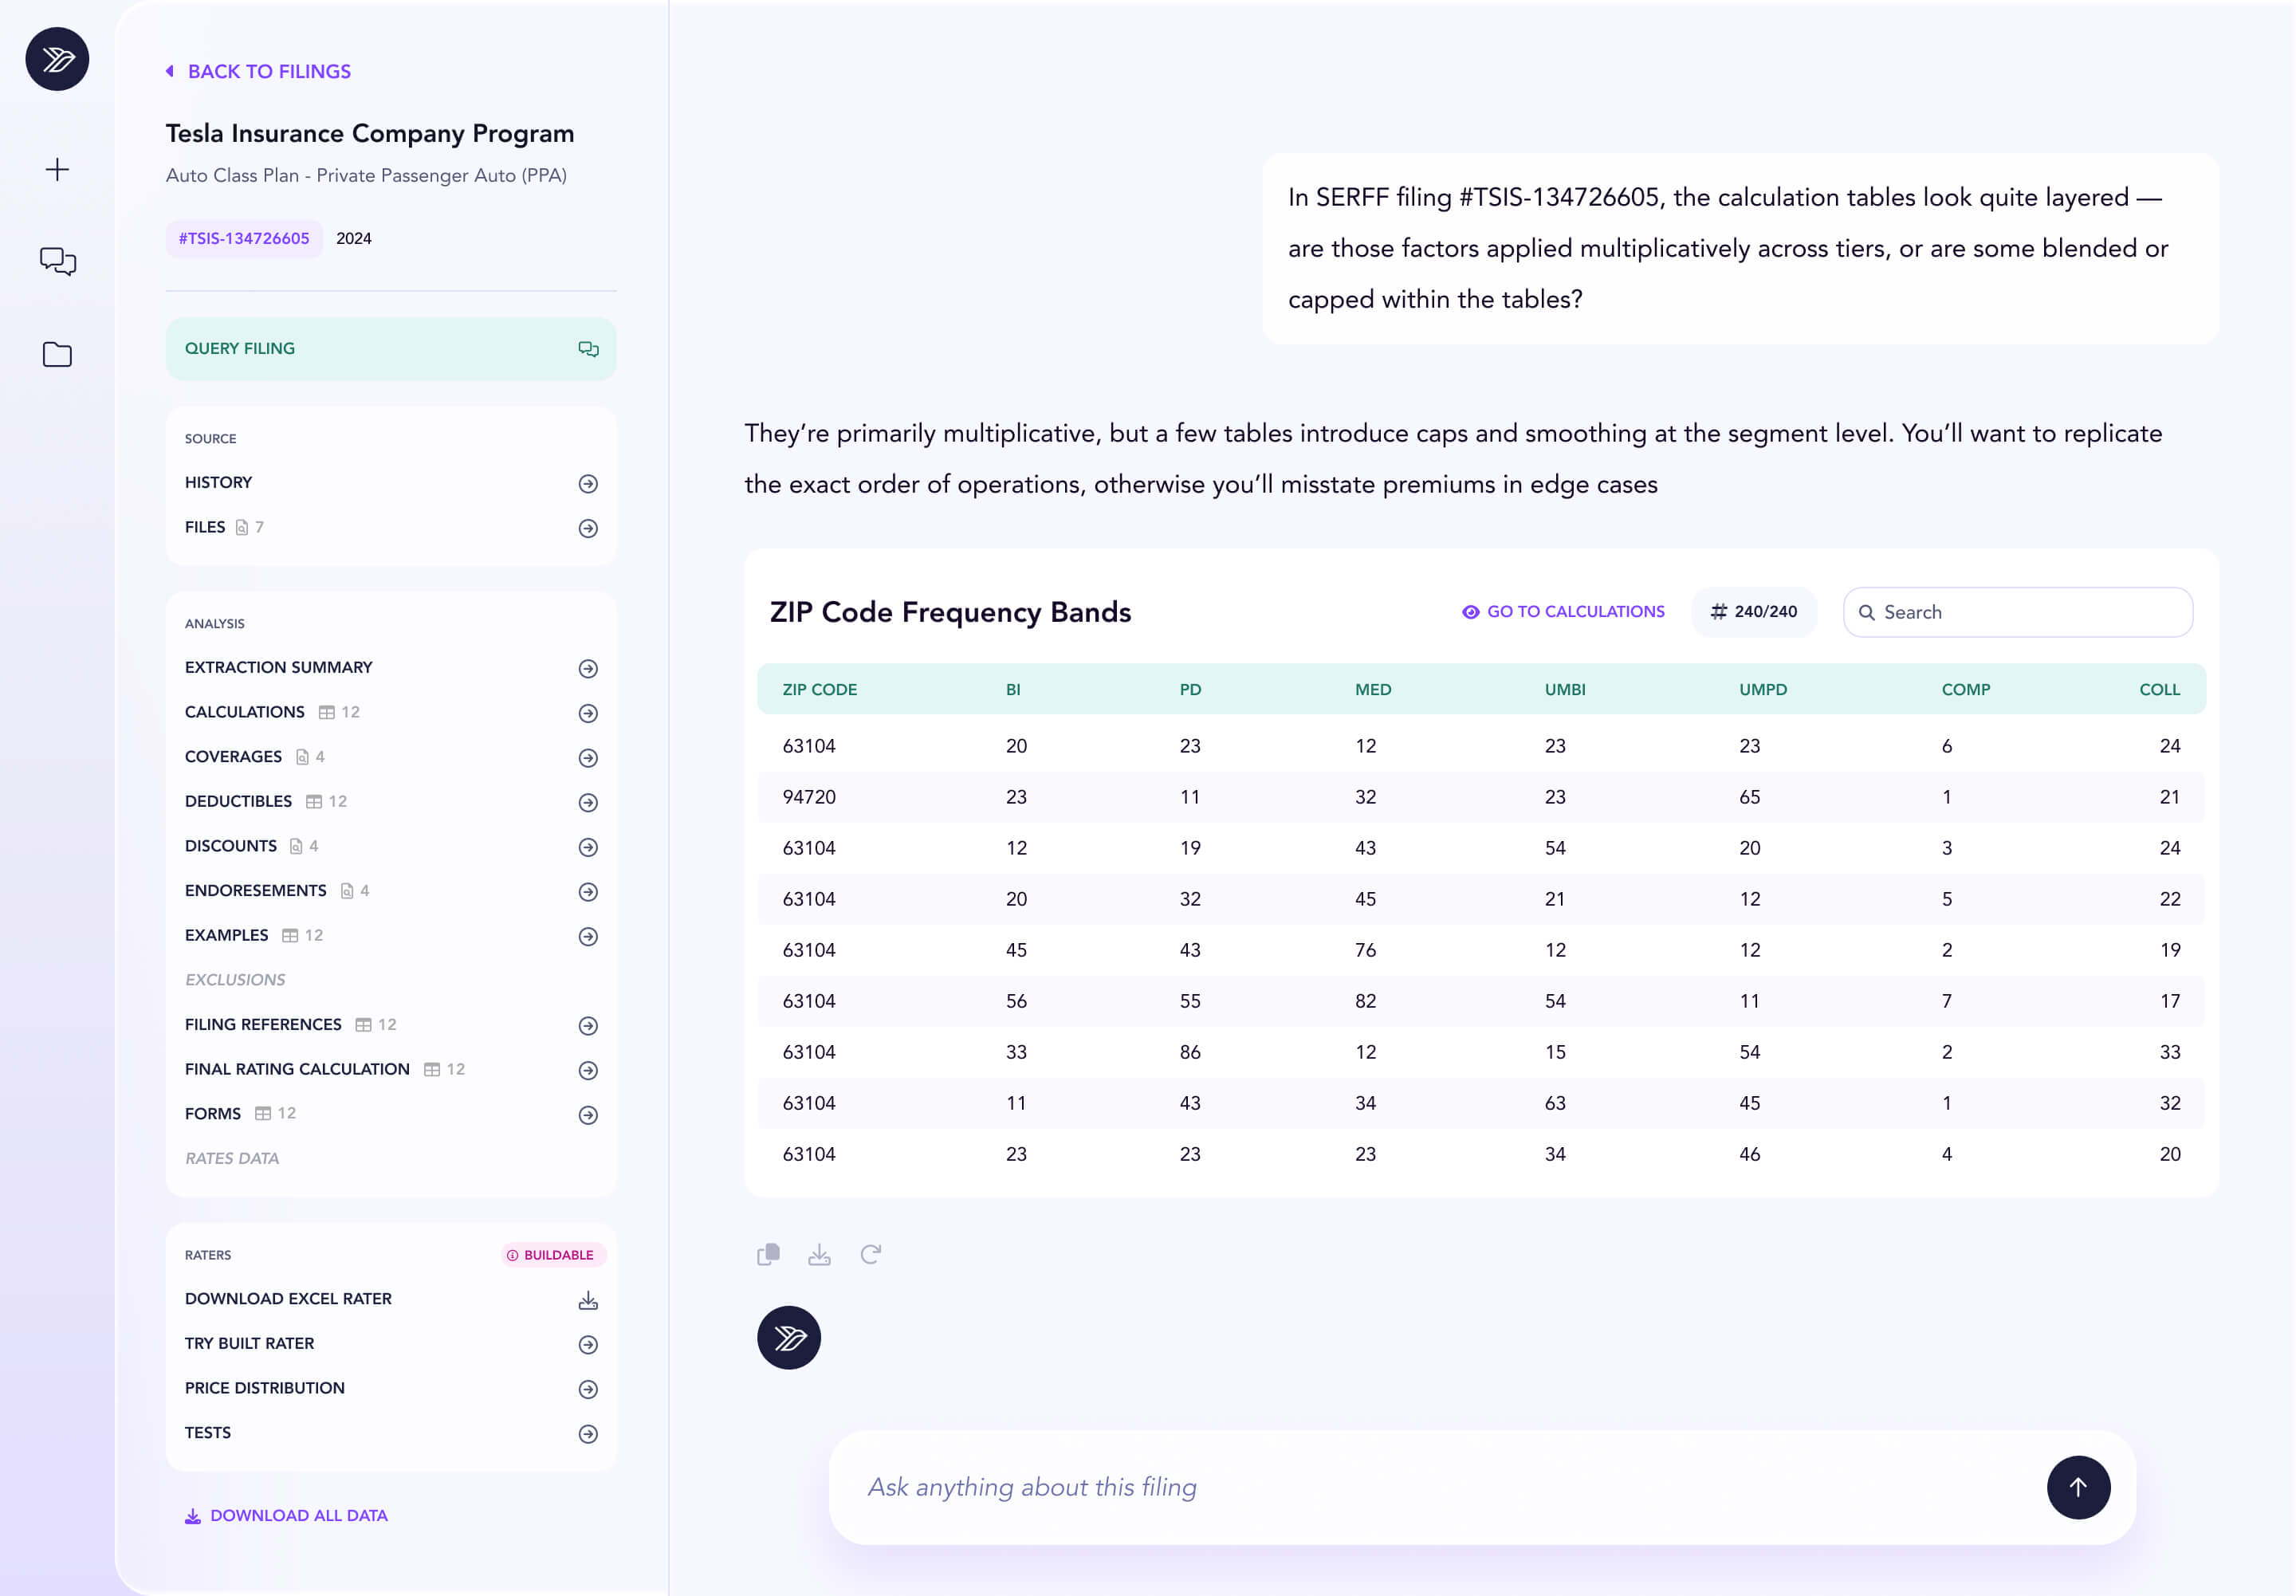Expand the Calculations arrow
Image resolution: width=2296 pixels, height=1596 pixels.
588,713
